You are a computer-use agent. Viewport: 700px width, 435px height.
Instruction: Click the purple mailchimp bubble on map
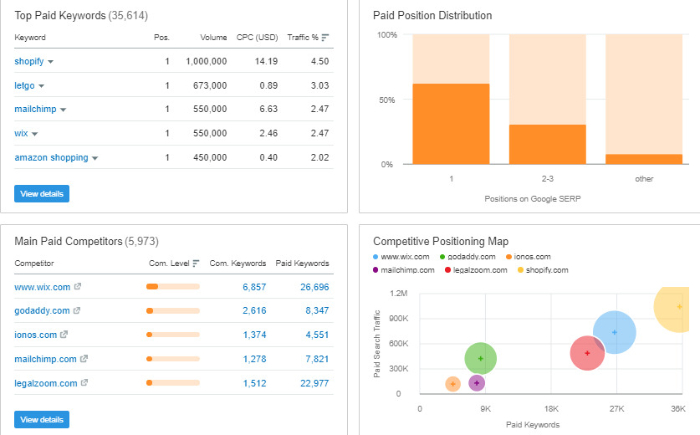coord(476,383)
